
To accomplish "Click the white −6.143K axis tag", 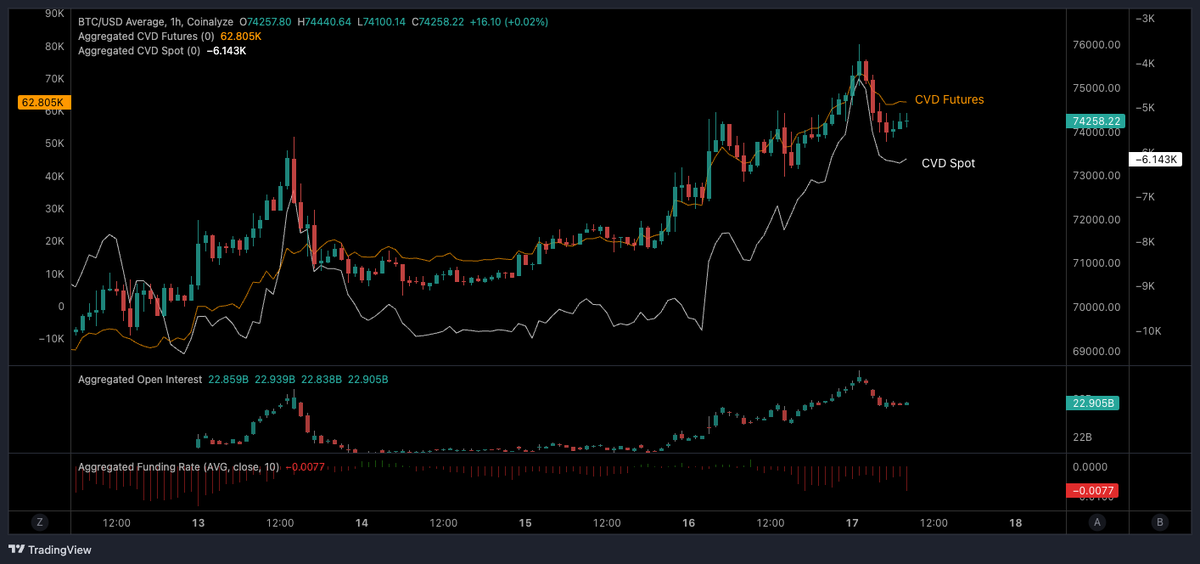I will (1156, 159).
